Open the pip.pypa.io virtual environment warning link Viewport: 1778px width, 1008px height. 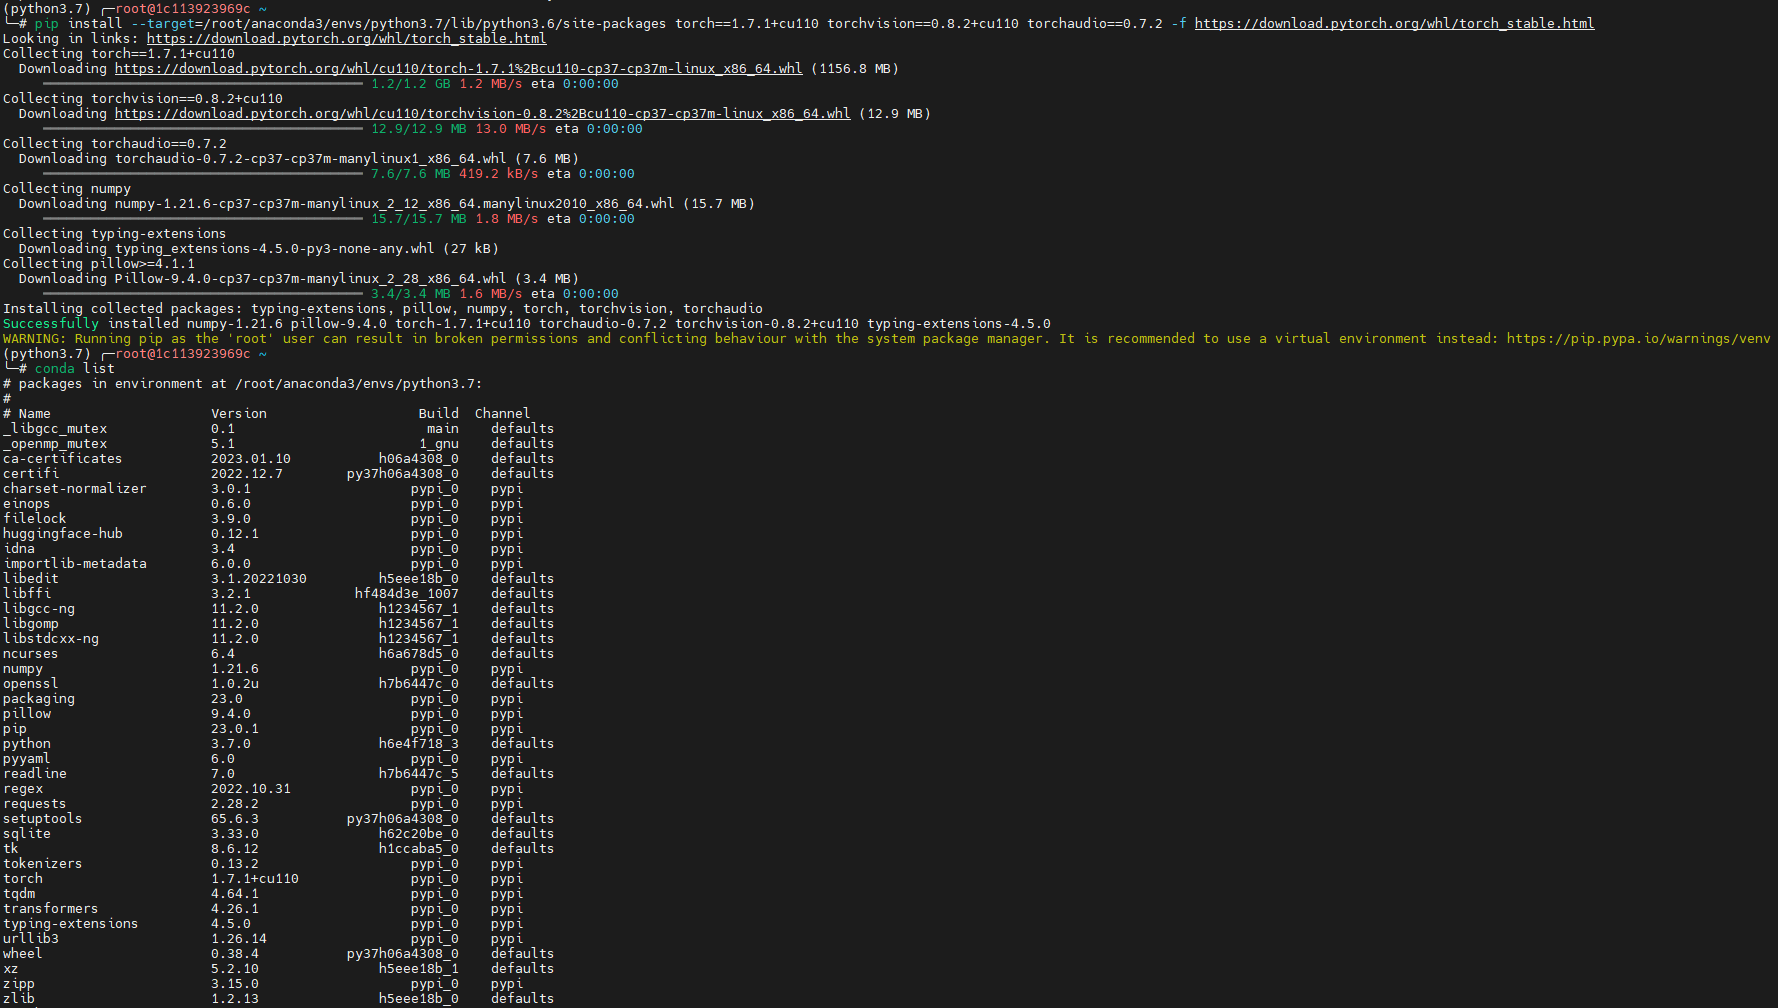(x=1640, y=338)
